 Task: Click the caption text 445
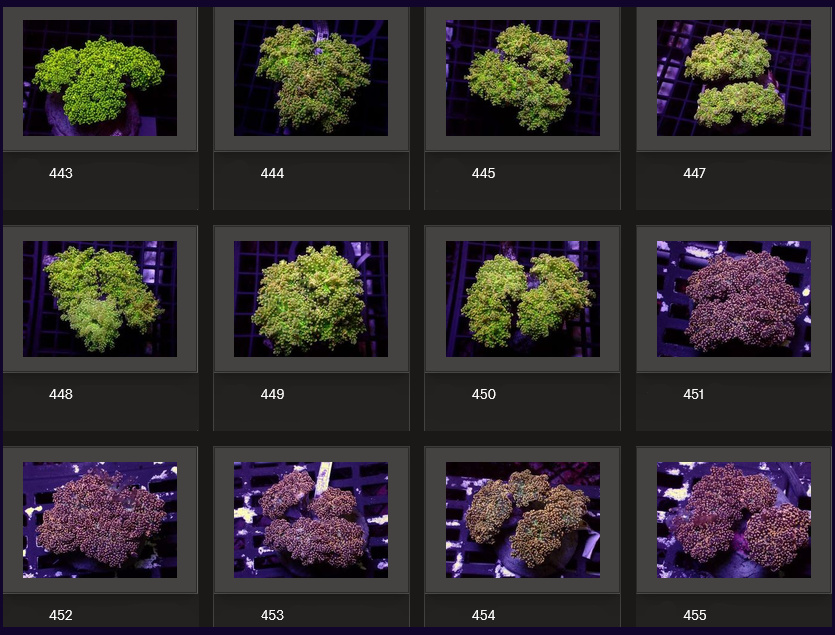coord(484,173)
